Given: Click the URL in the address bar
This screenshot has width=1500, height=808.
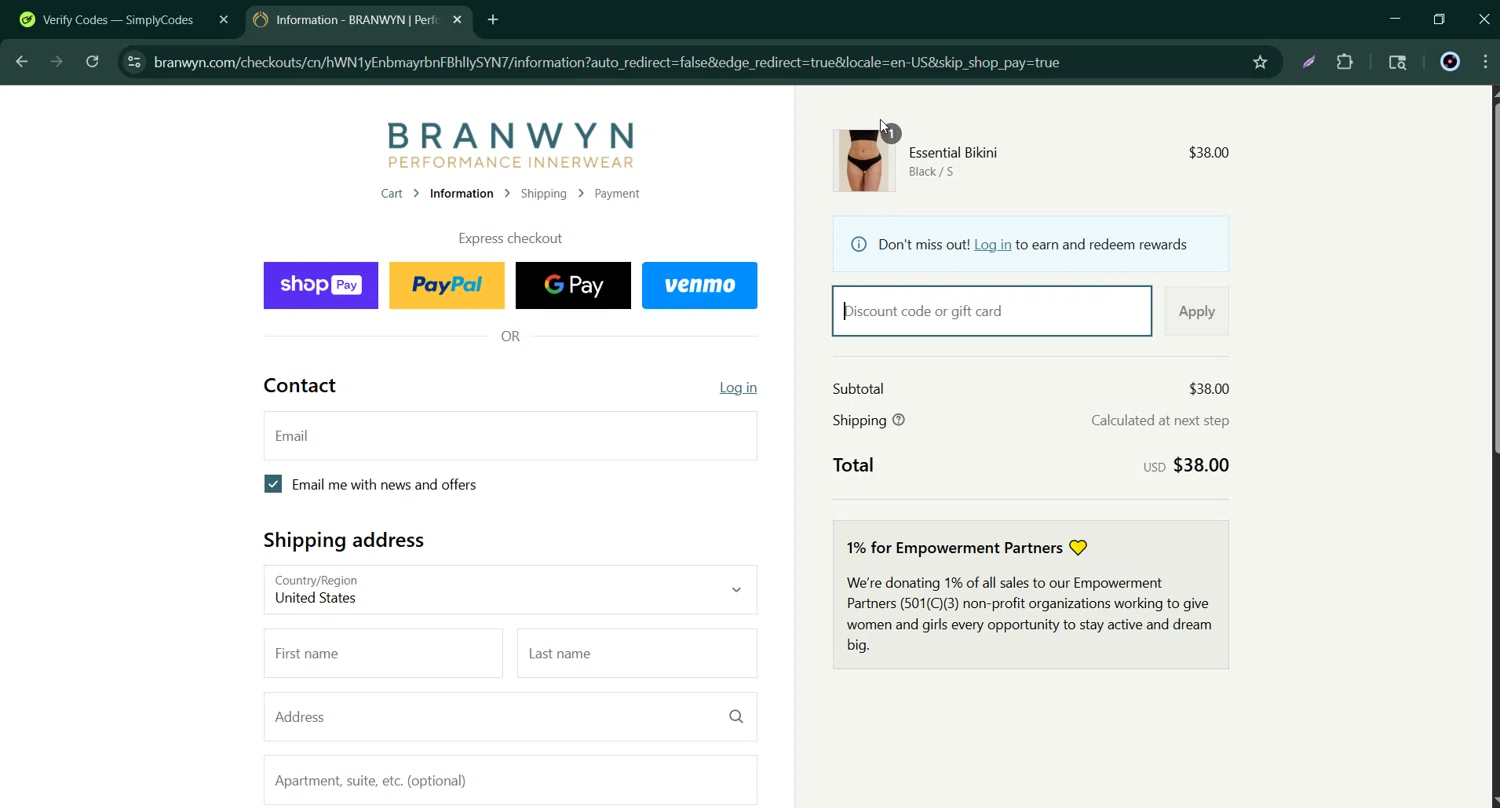Looking at the screenshot, I should (606, 62).
